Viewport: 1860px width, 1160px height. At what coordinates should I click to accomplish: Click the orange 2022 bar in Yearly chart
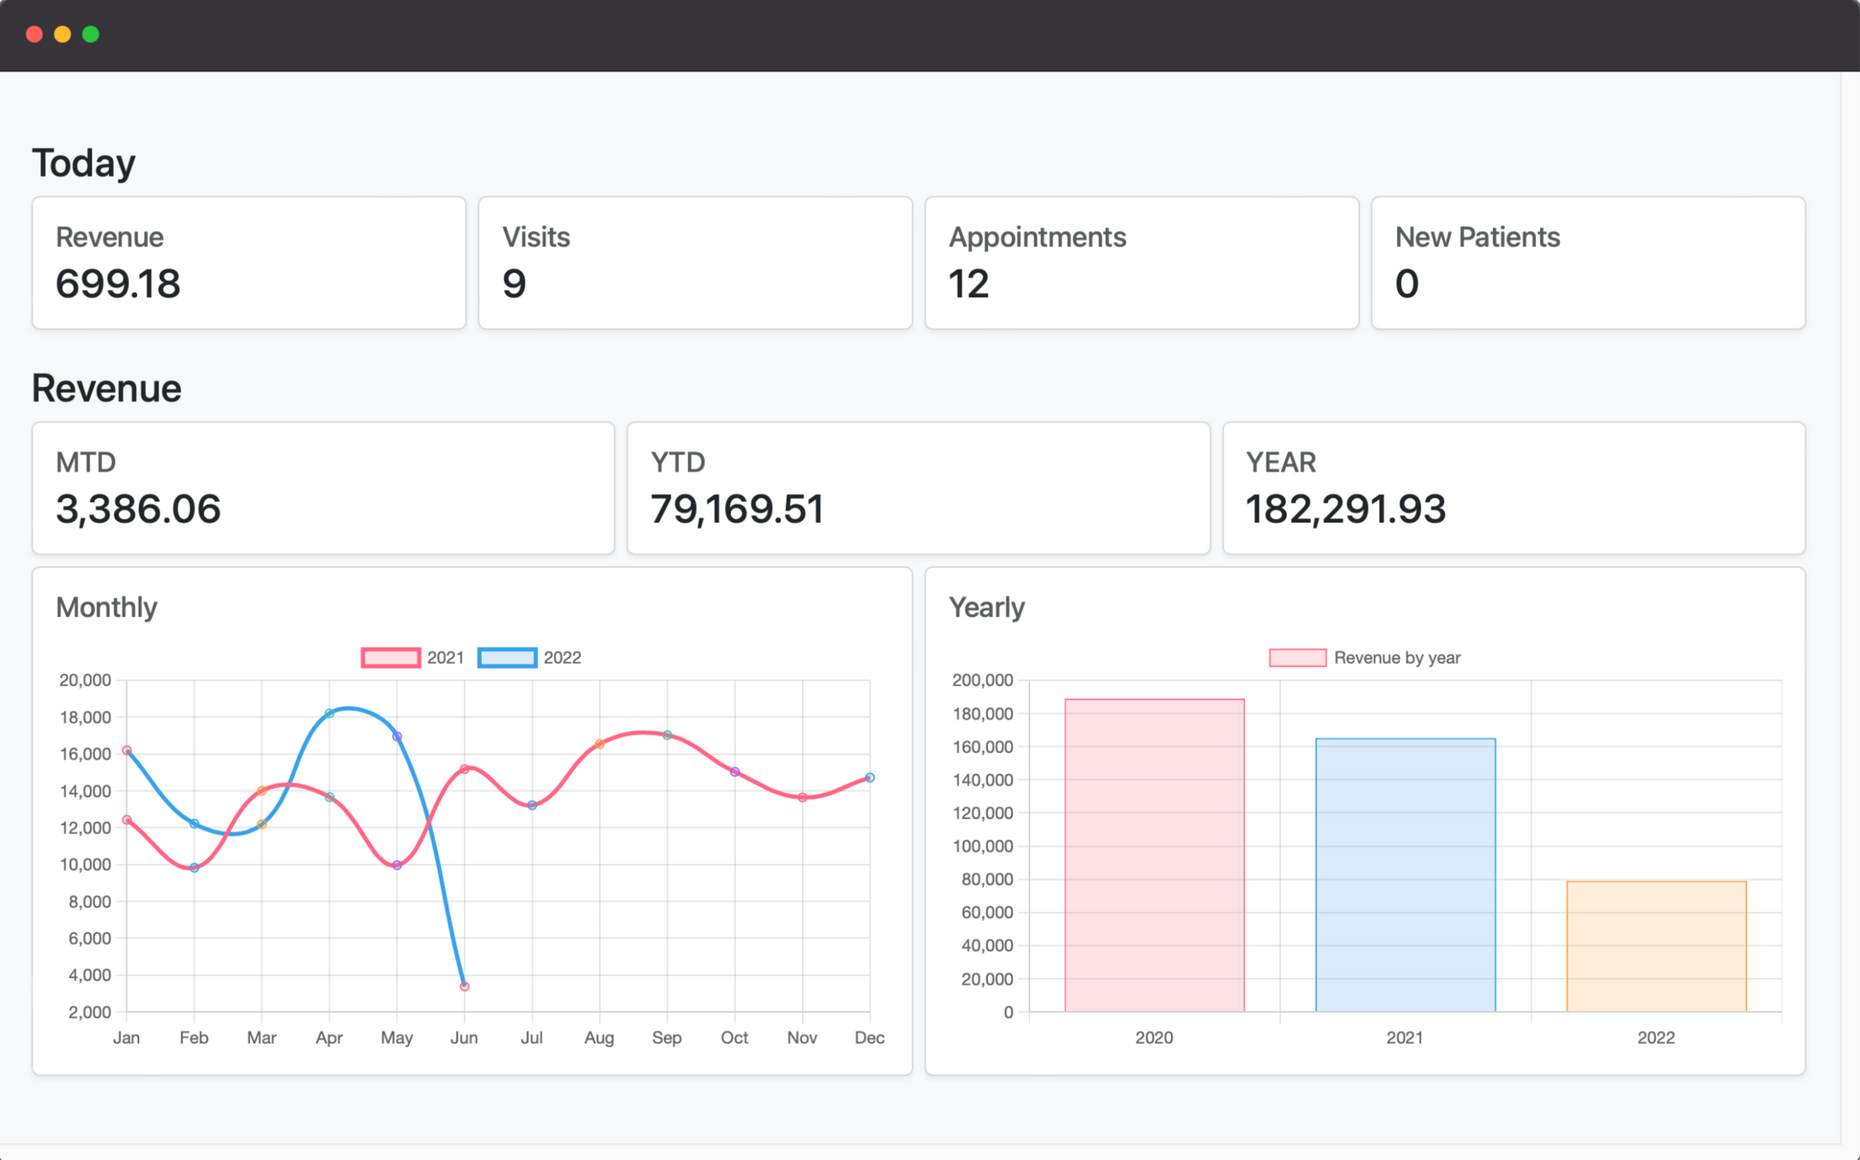1656,946
